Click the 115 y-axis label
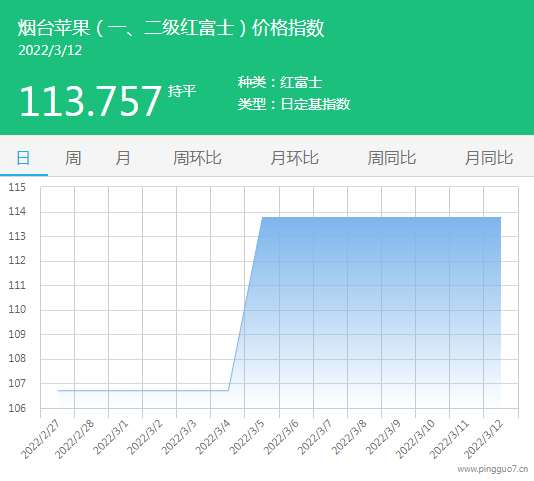The width and height of the screenshot is (534, 481). [17, 187]
